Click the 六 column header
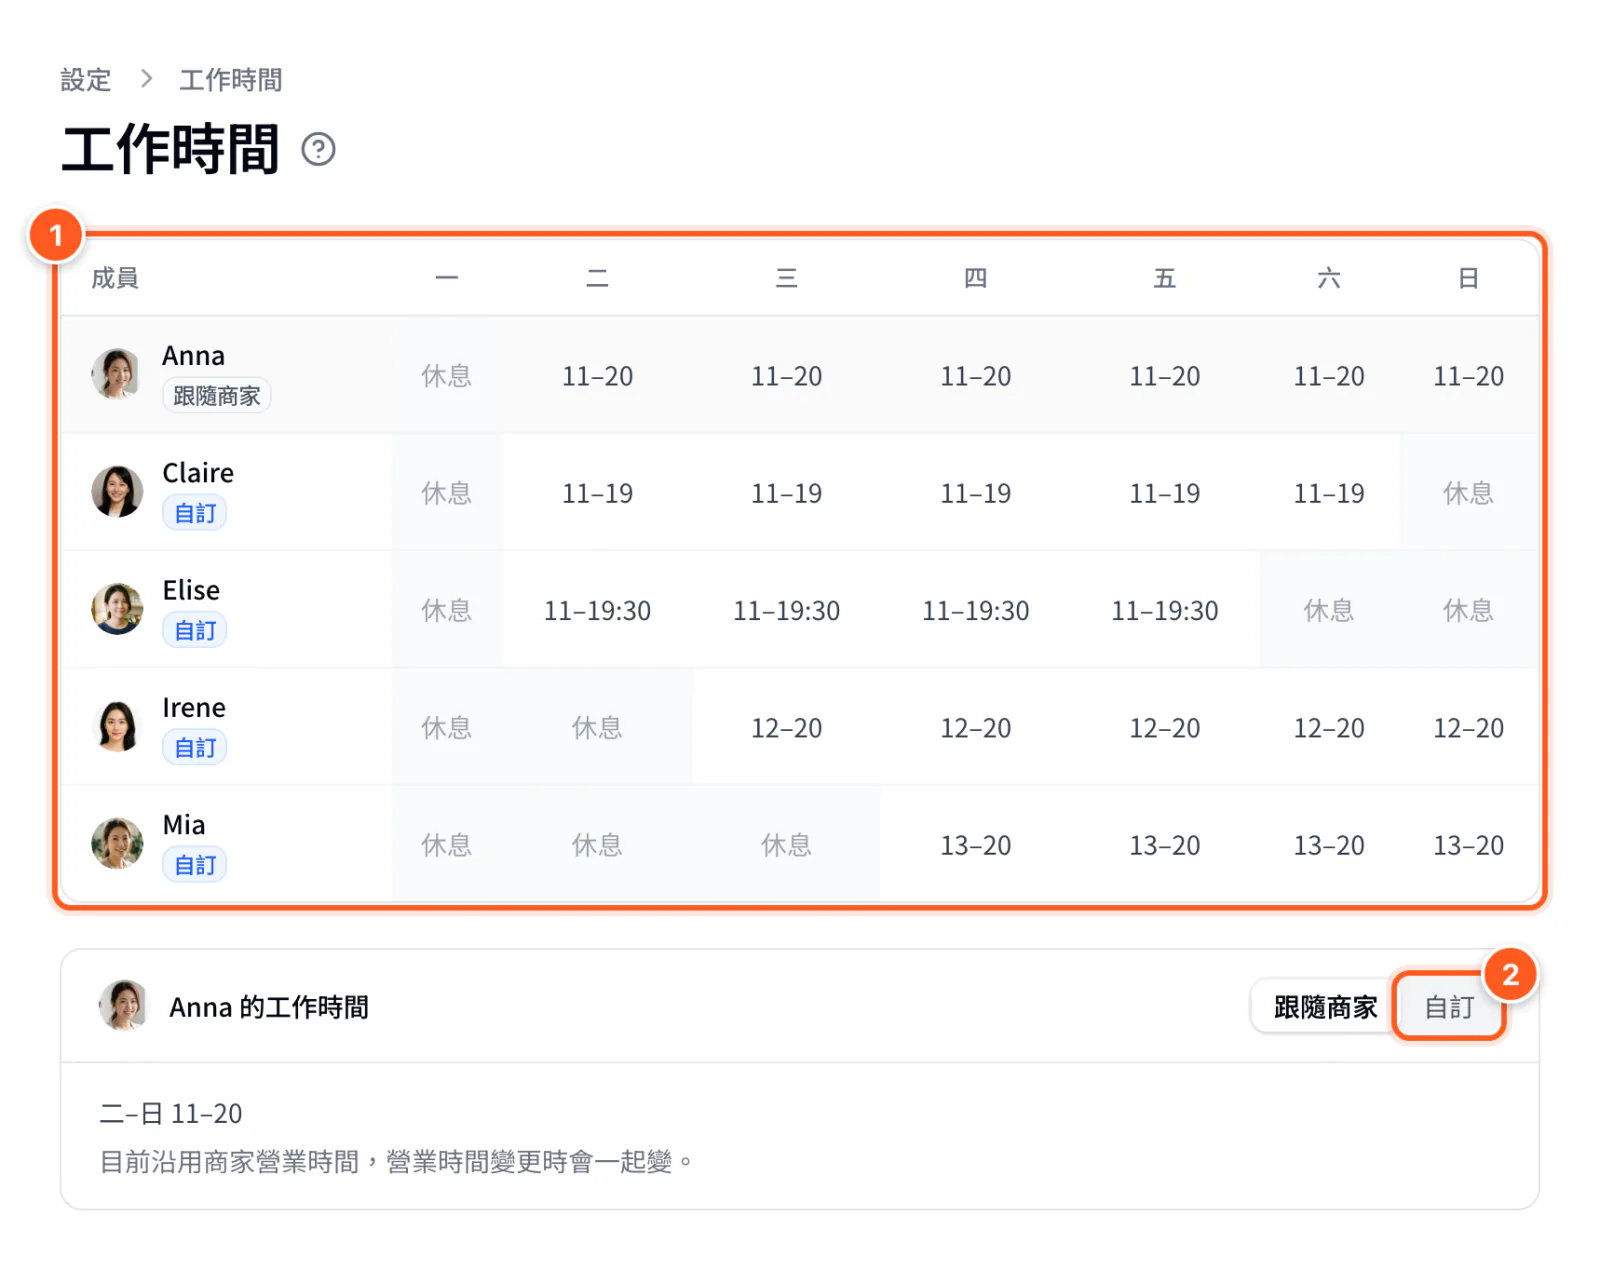This screenshot has width=1600, height=1270. click(x=1328, y=278)
